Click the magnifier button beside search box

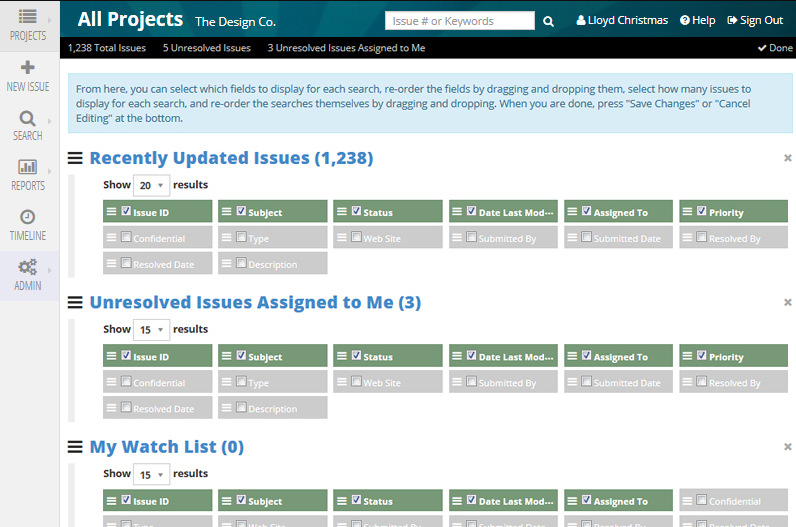[x=548, y=21]
